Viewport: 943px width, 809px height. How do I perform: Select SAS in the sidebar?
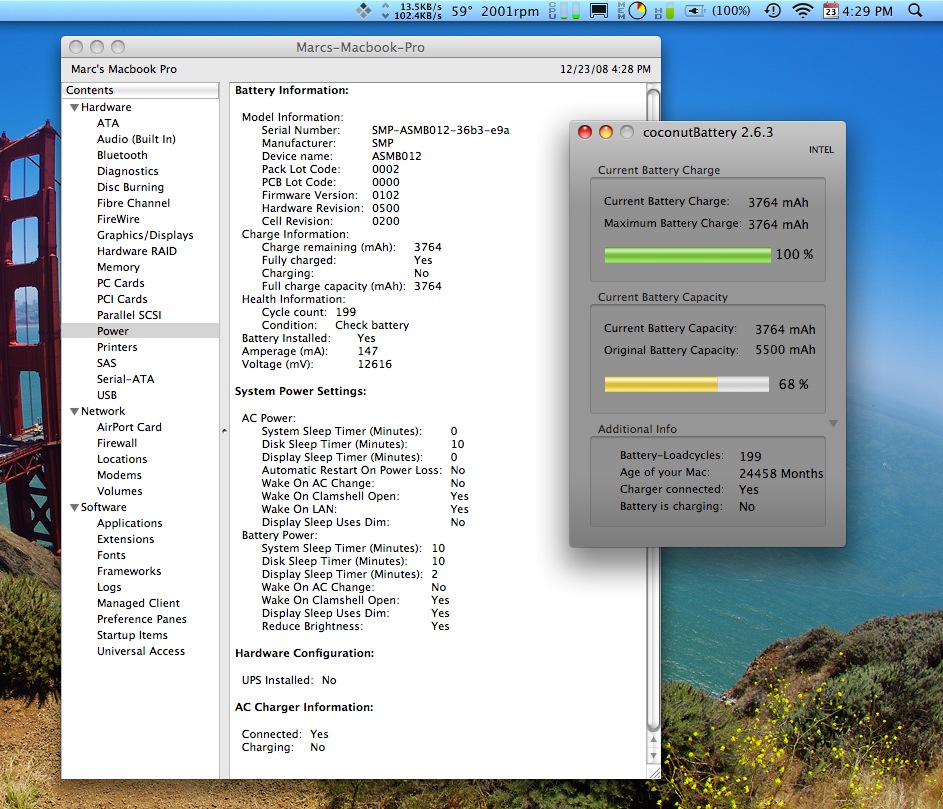(x=107, y=363)
